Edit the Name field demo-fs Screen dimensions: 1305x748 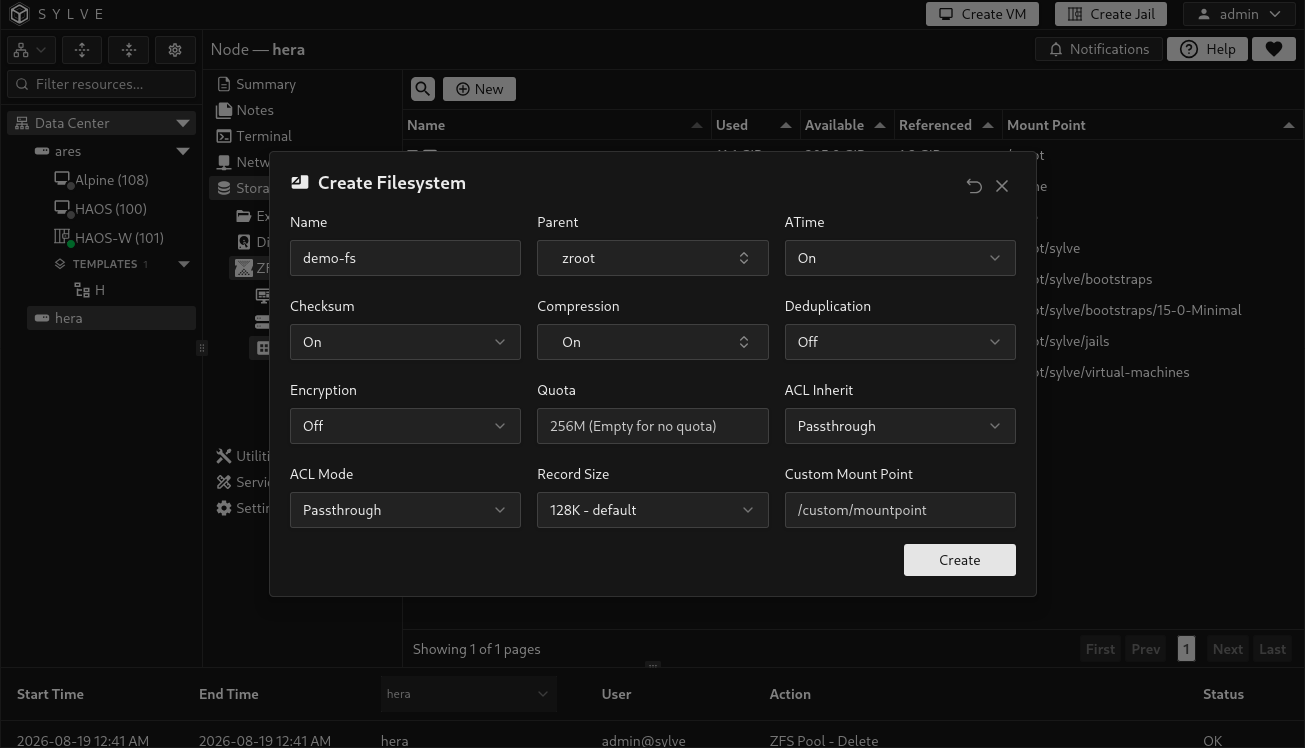tap(405, 258)
